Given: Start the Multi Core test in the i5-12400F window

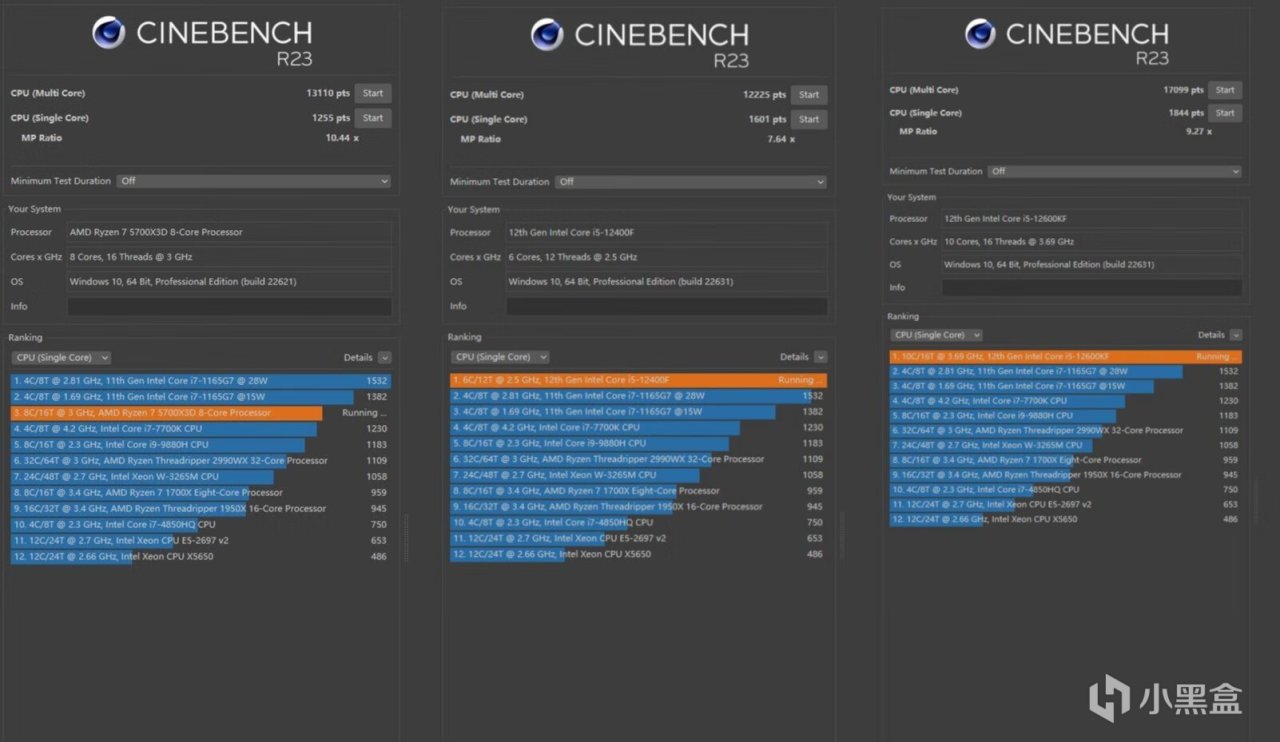Looking at the screenshot, I should tap(809, 95).
